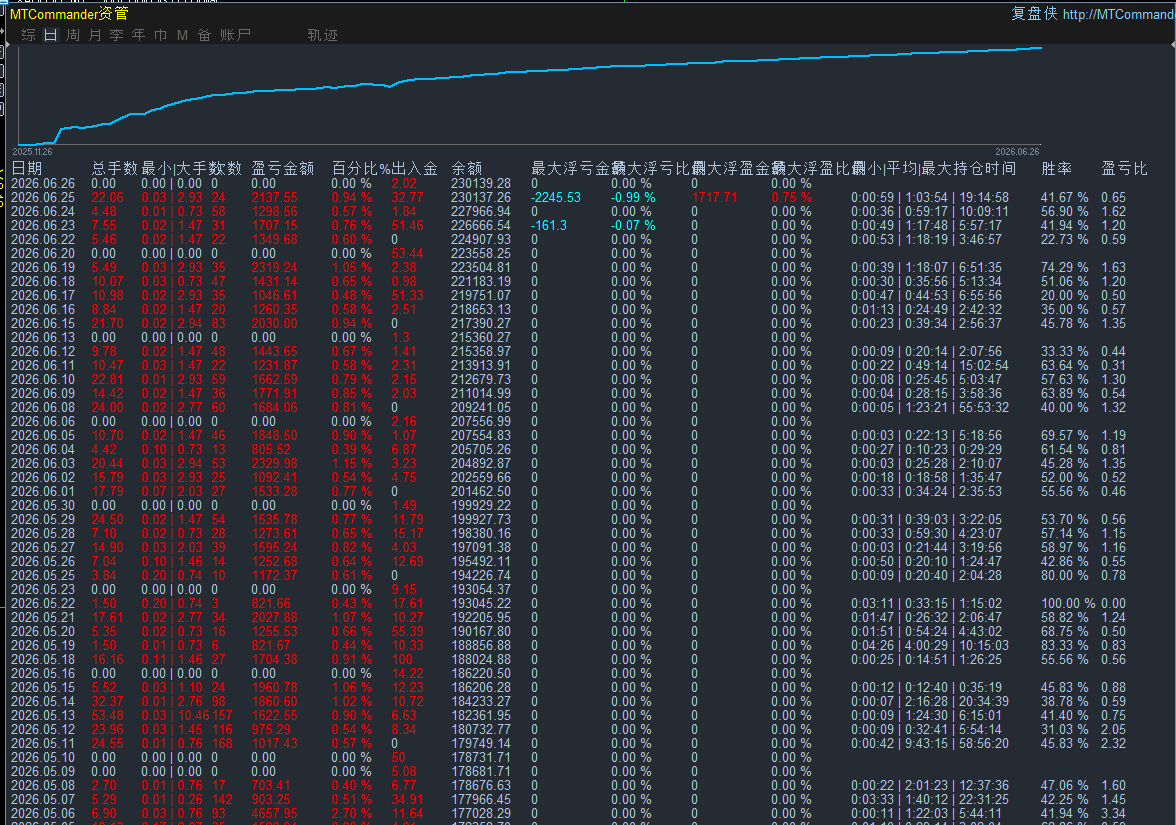
Task: Click the 日期 column header
Action: [x=27, y=169]
